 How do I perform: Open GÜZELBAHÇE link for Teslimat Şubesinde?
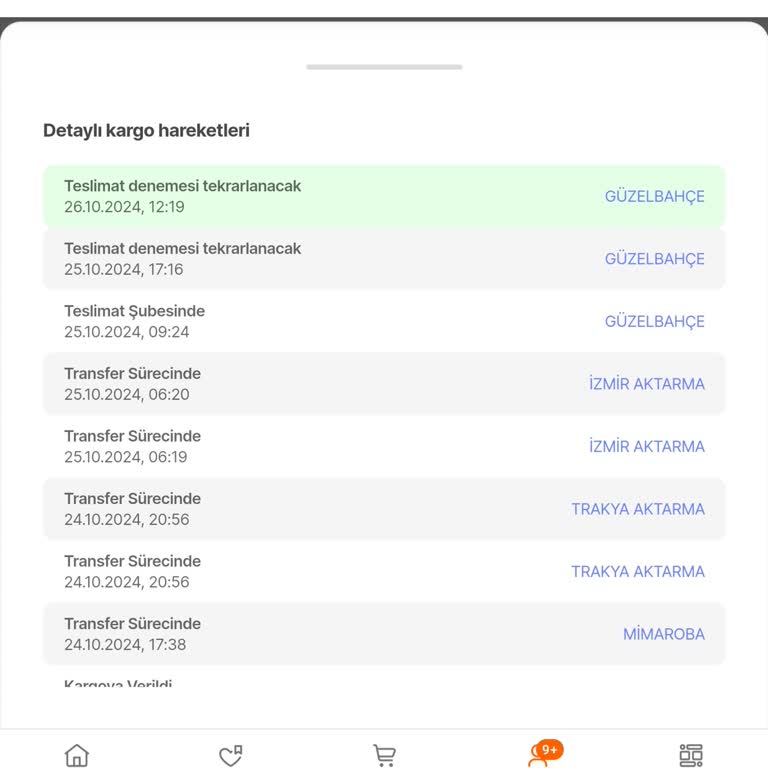point(654,321)
